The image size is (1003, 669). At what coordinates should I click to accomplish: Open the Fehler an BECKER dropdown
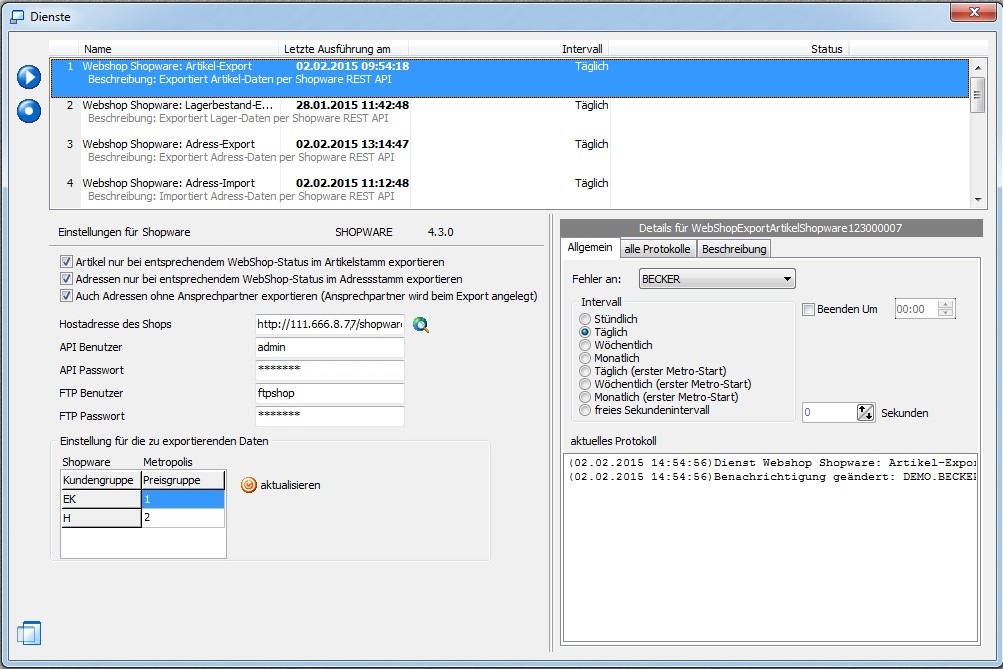coord(717,279)
